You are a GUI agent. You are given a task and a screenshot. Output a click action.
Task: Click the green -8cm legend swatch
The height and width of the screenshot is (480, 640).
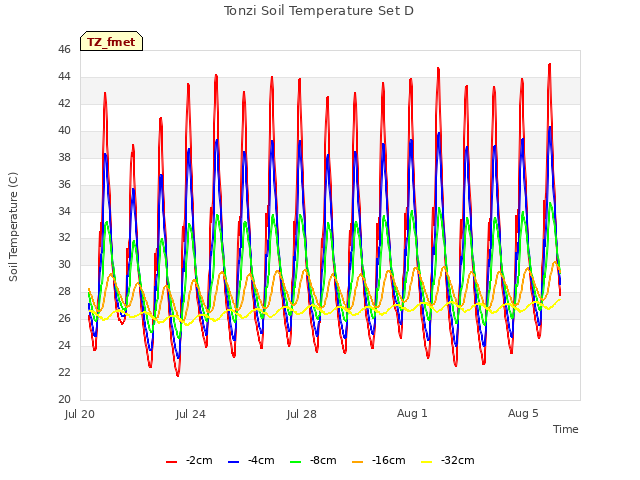pyautogui.click(x=296, y=462)
